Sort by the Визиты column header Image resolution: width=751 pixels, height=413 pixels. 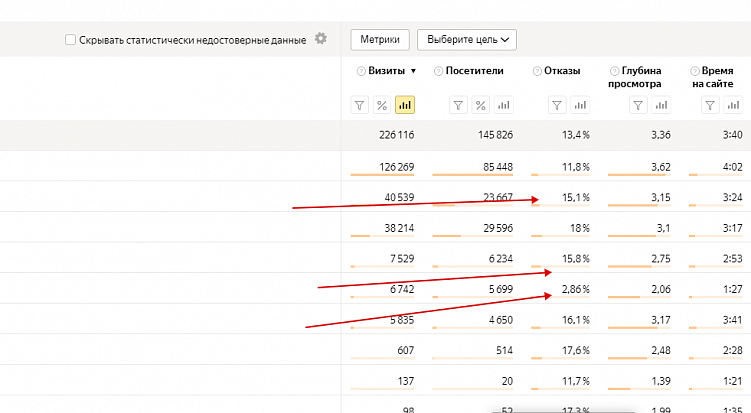click(387, 71)
